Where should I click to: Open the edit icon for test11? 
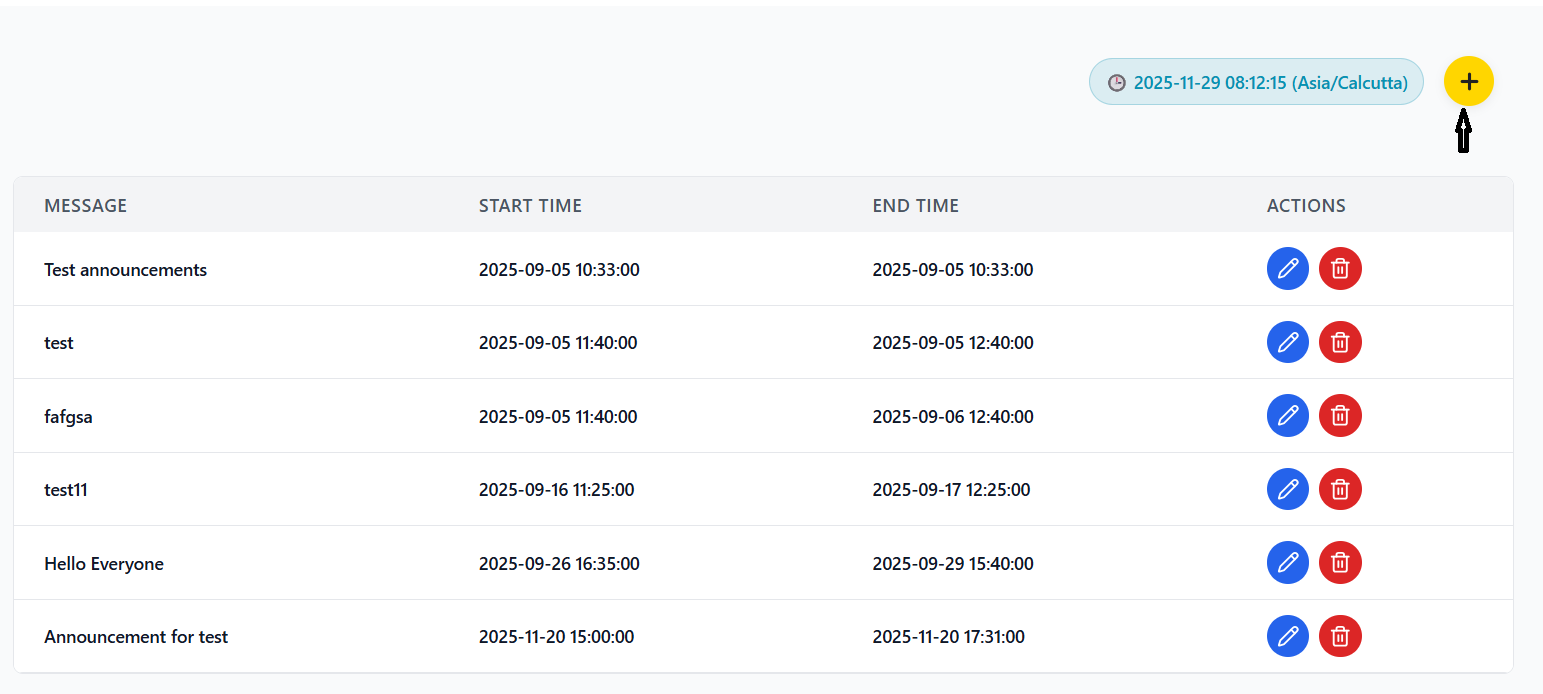(x=1288, y=489)
